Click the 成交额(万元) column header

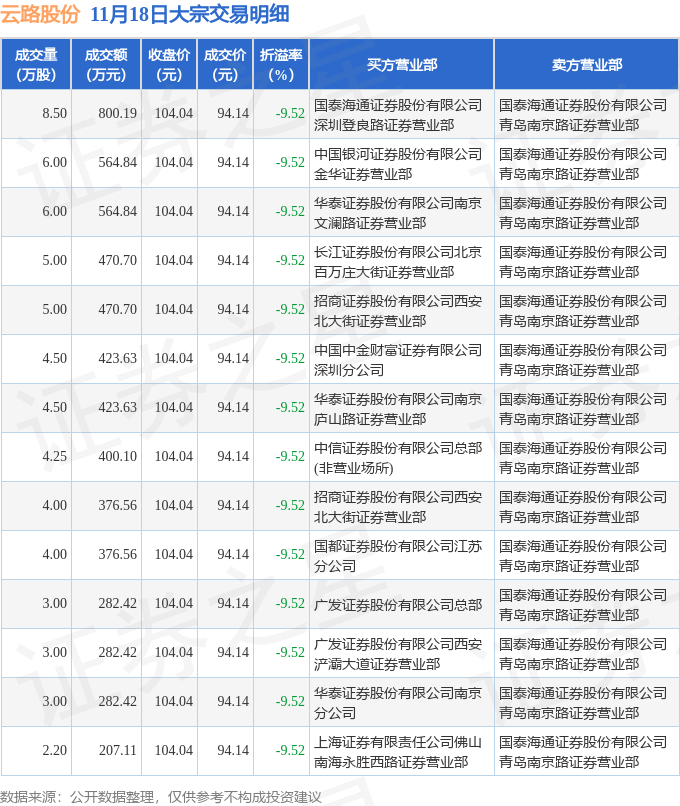[x=106, y=64]
